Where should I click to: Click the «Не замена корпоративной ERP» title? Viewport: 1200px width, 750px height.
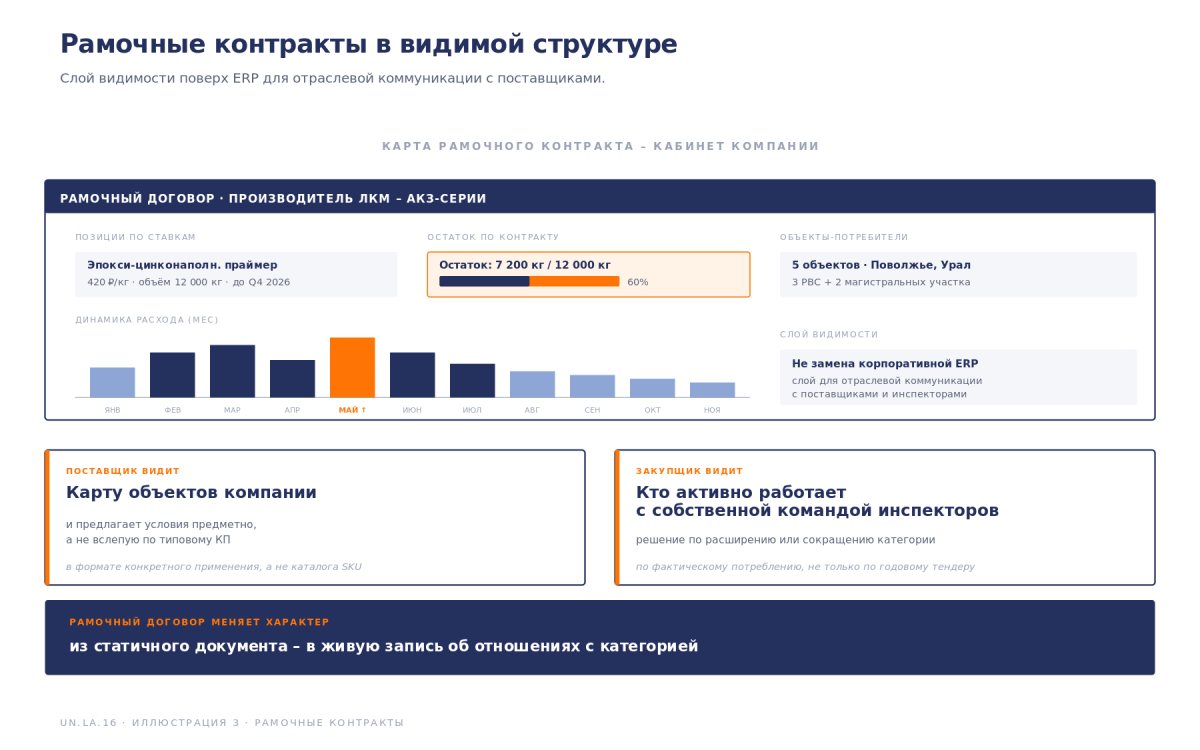click(x=885, y=364)
